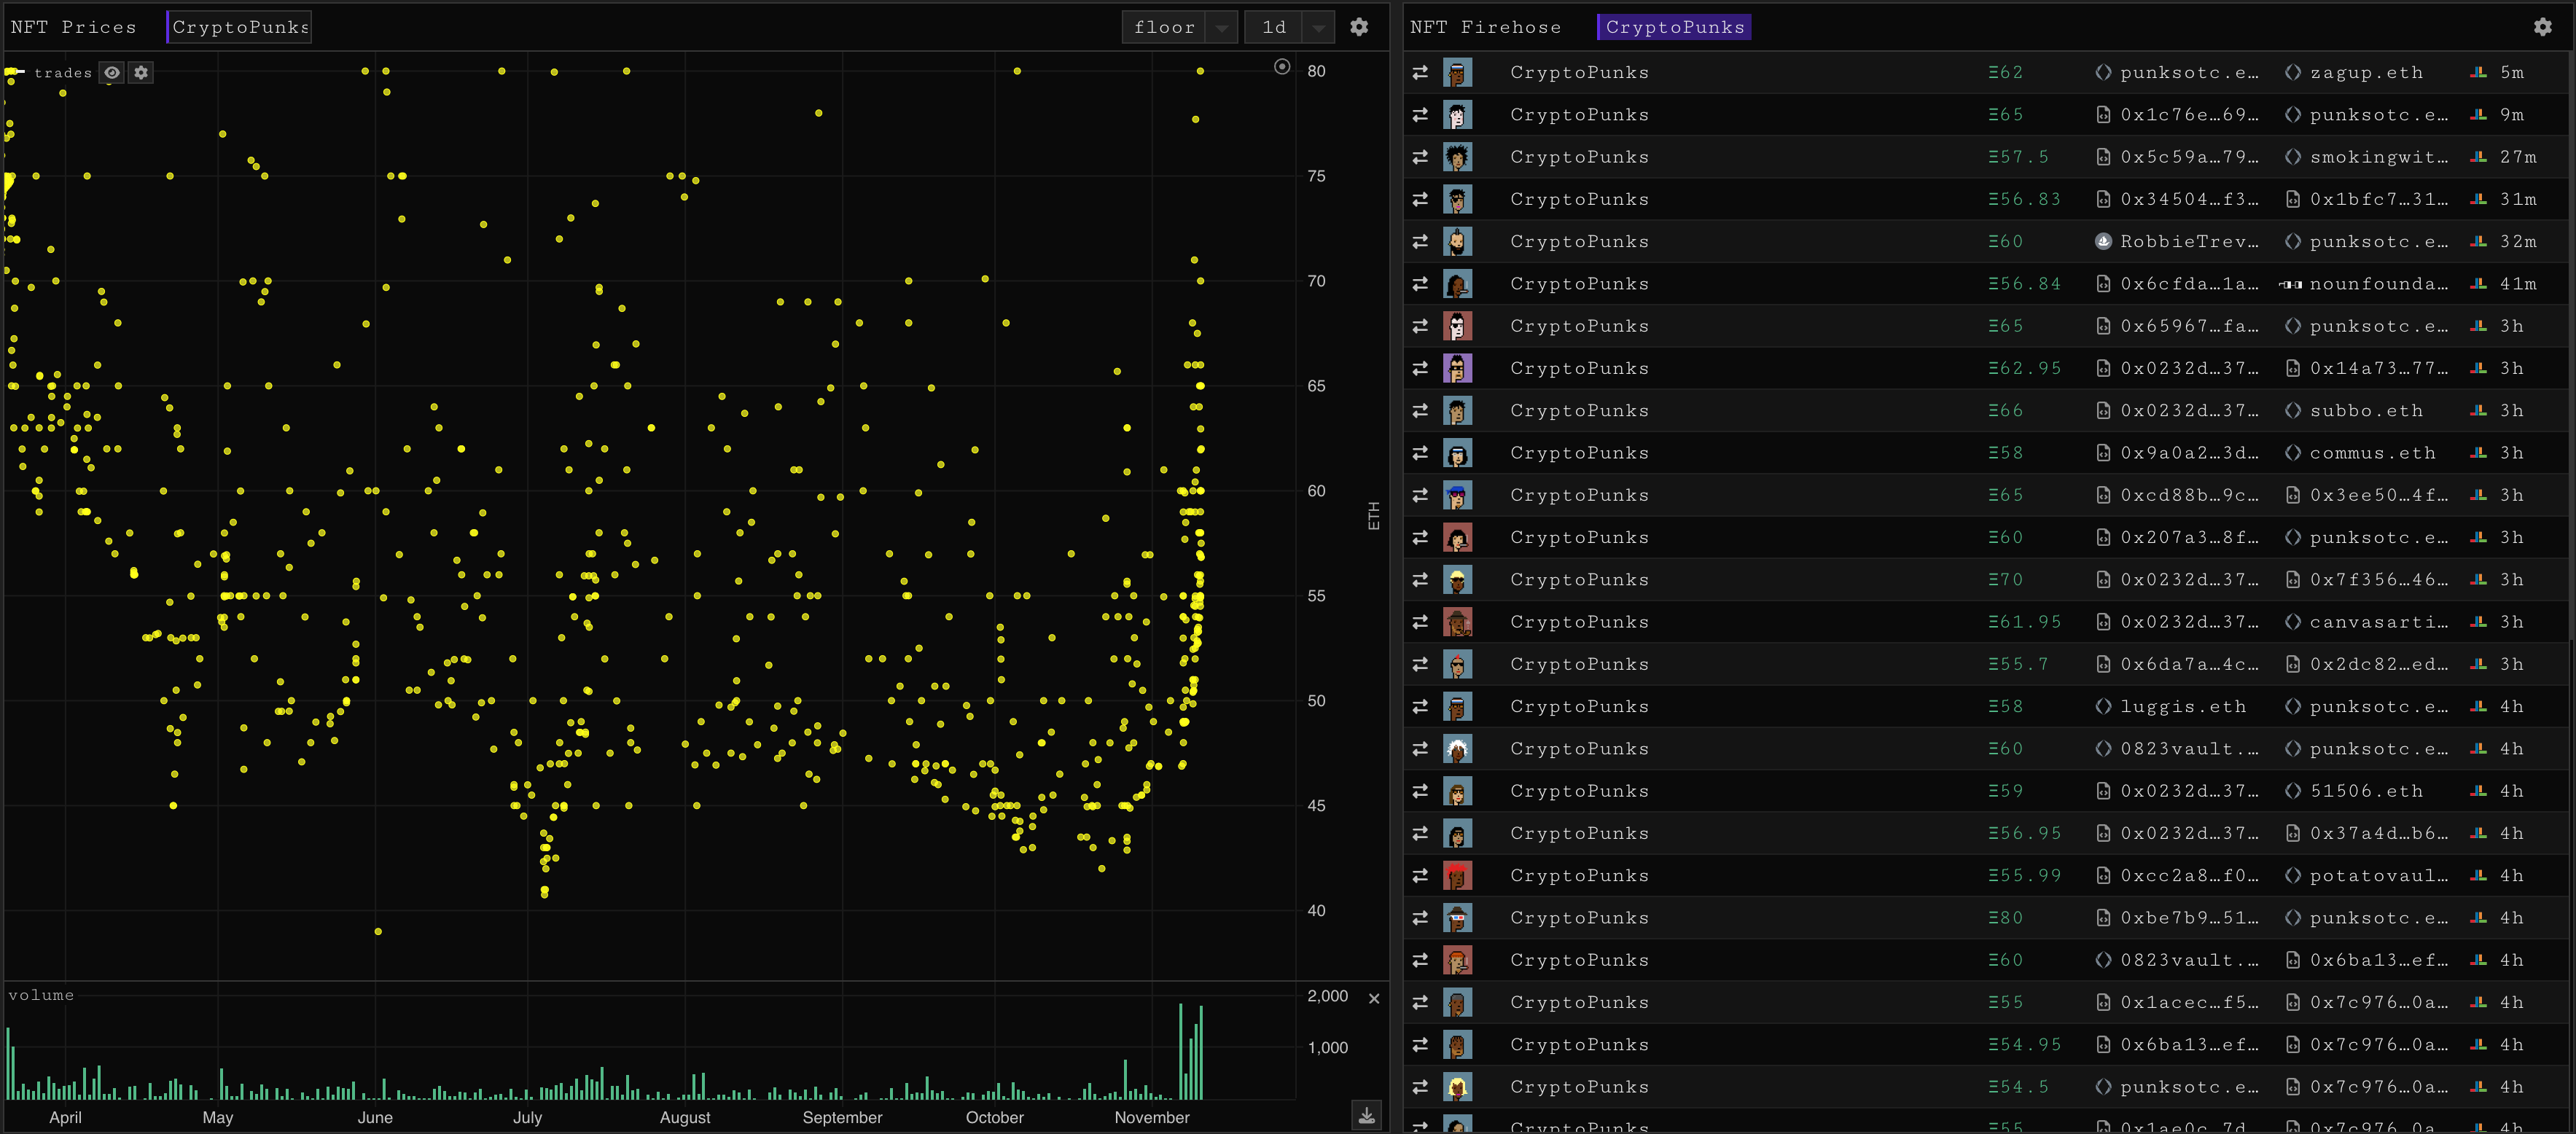Click punk thumbnail on Ξ80 sale row

coord(1457,918)
